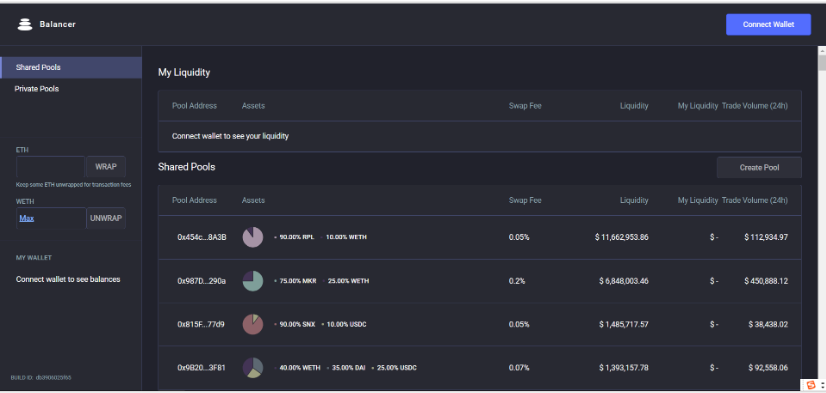Open pool address 0x815F...77d9

(x=201, y=324)
